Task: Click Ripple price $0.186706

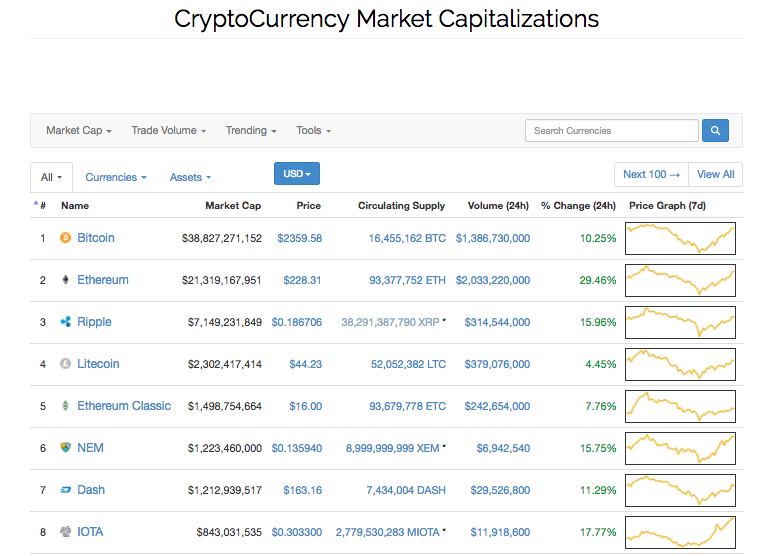Action: (297, 322)
